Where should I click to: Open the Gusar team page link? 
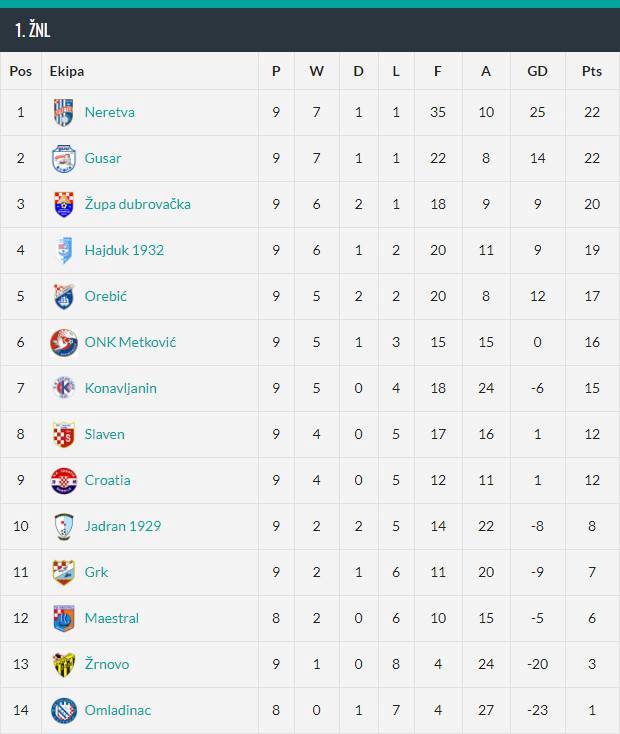tap(103, 158)
